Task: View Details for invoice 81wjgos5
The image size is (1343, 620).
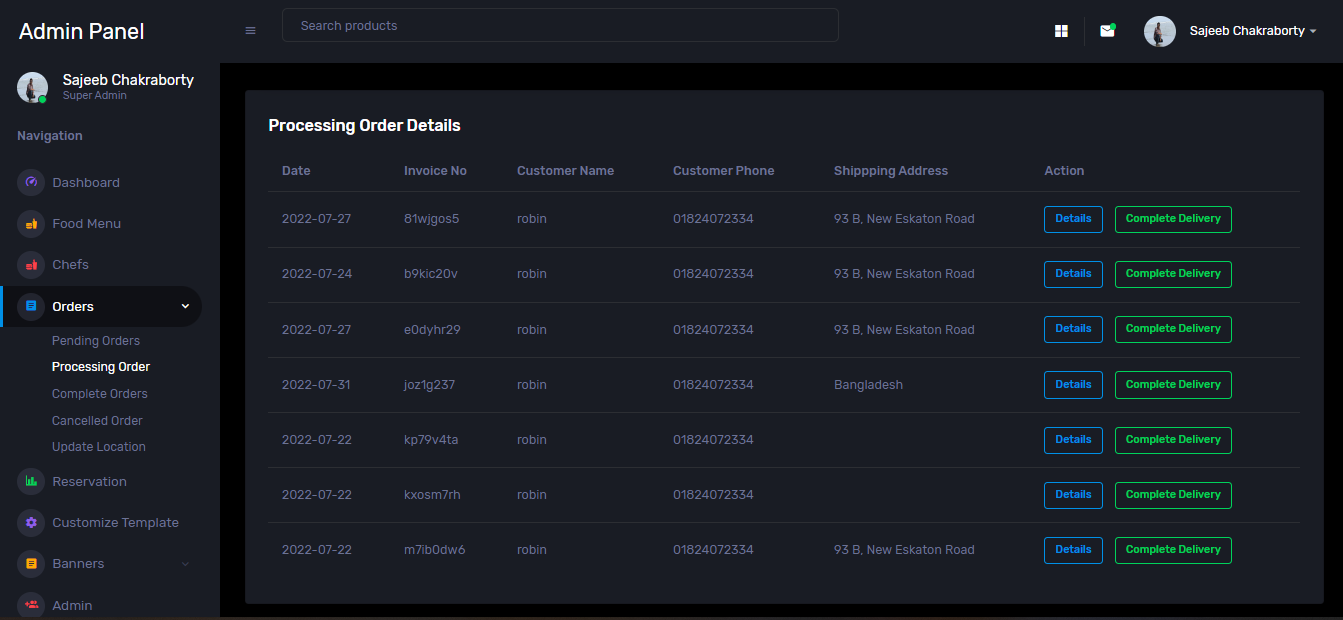Action: coord(1073,219)
